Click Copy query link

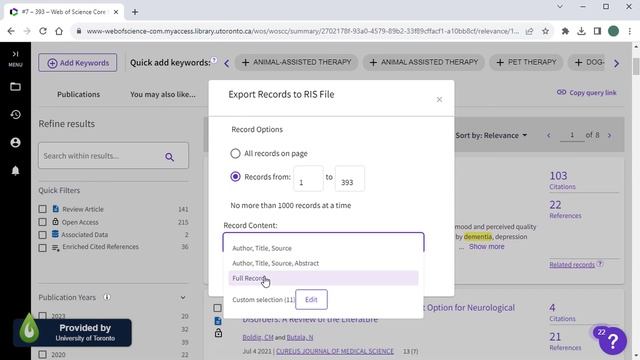tap(587, 93)
